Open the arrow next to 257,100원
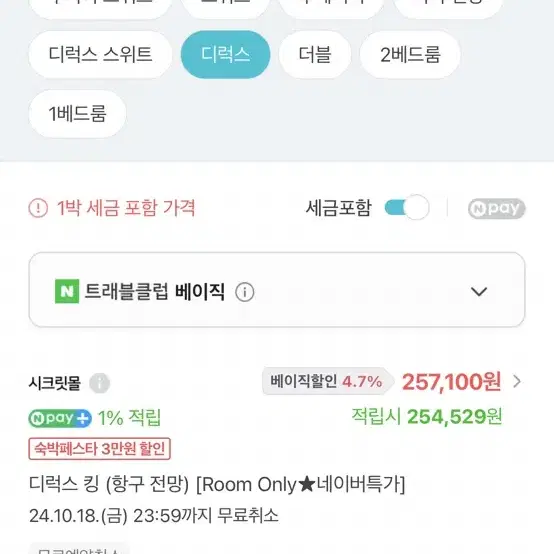This screenshot has width=554, height=554. tap(517, 382)
